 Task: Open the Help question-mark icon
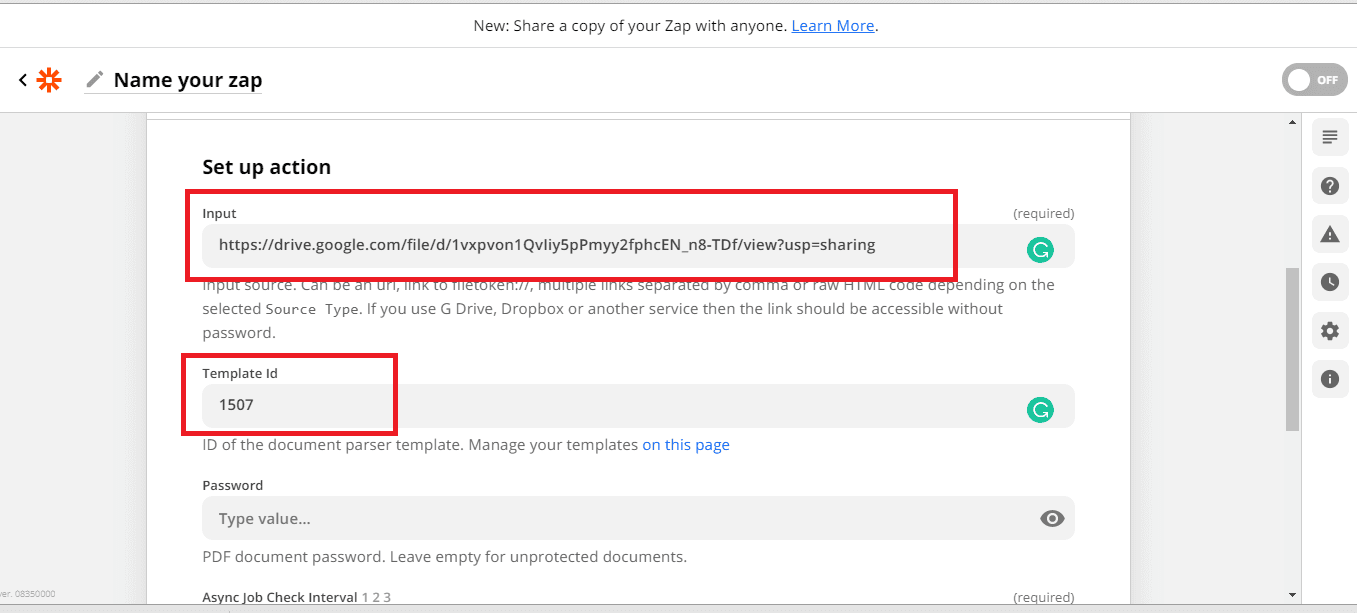1330,185
